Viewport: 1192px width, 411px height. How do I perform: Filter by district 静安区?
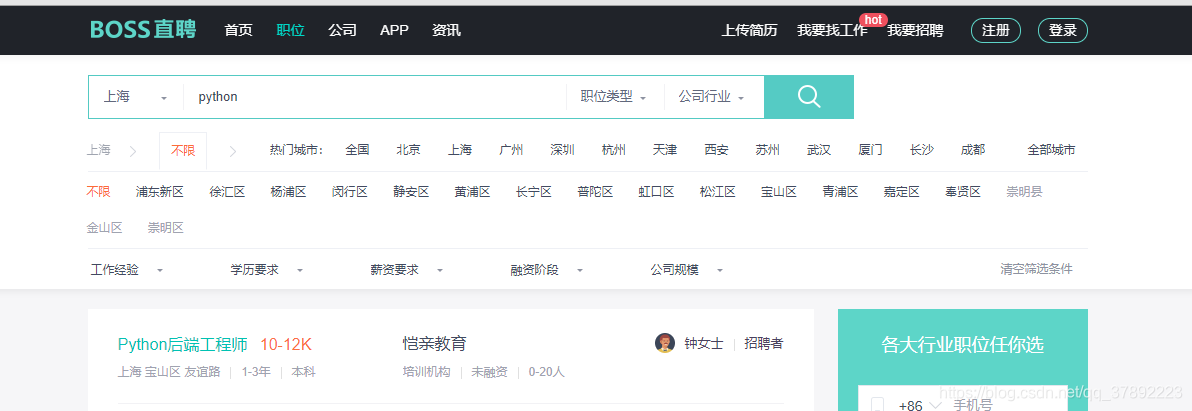[x=411, y=191]
